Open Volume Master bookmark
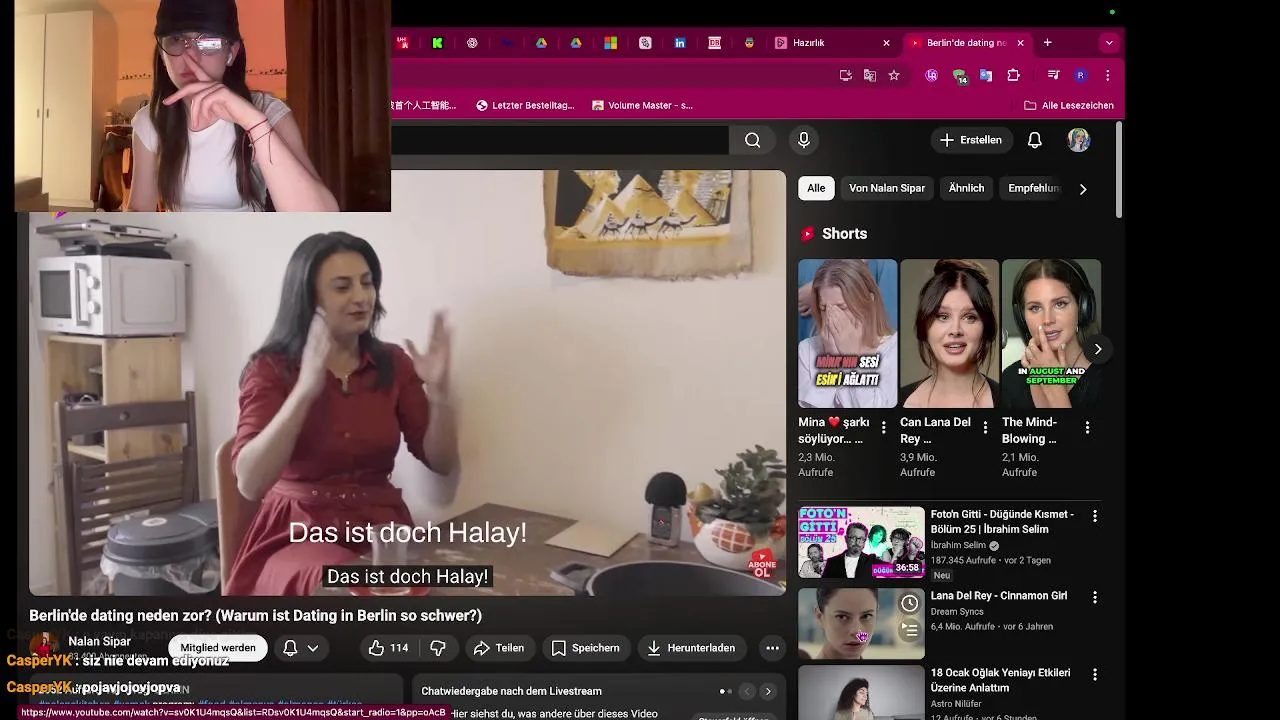The height and width of the screenshot is (720, 1280). (x=642, y=105)
